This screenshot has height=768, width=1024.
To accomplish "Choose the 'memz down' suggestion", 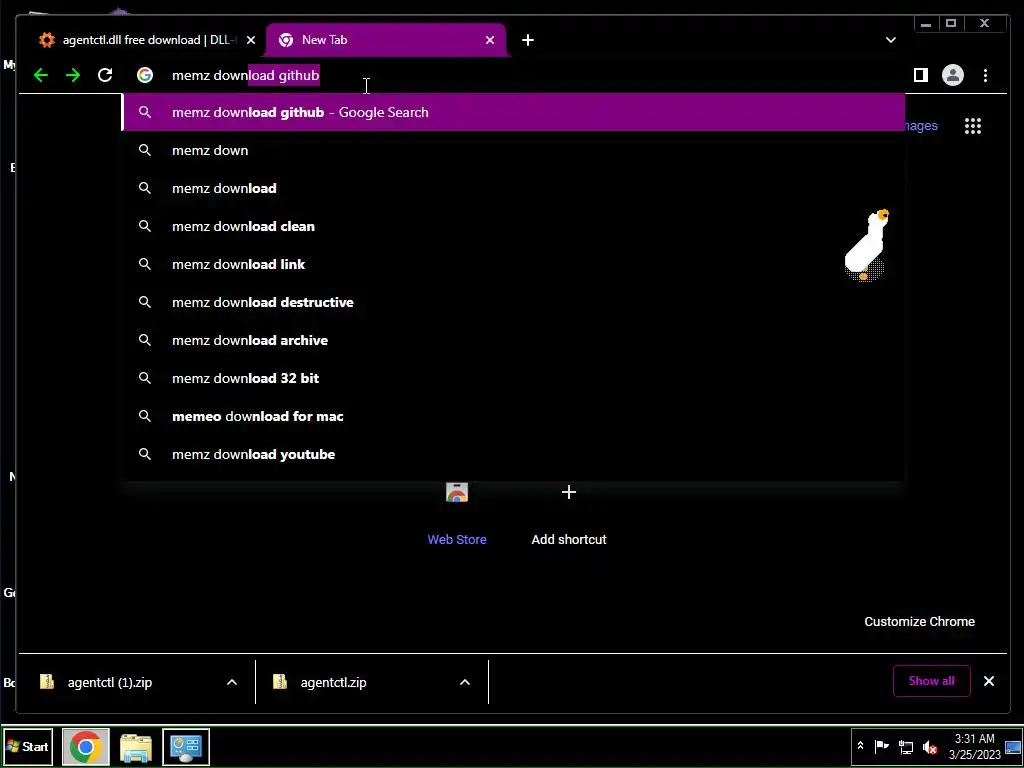I will click(x=513, y=150).
